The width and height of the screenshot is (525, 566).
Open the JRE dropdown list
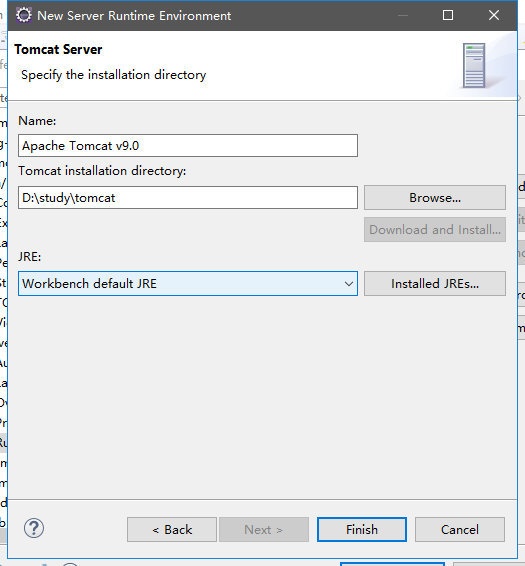click(188, 284)
